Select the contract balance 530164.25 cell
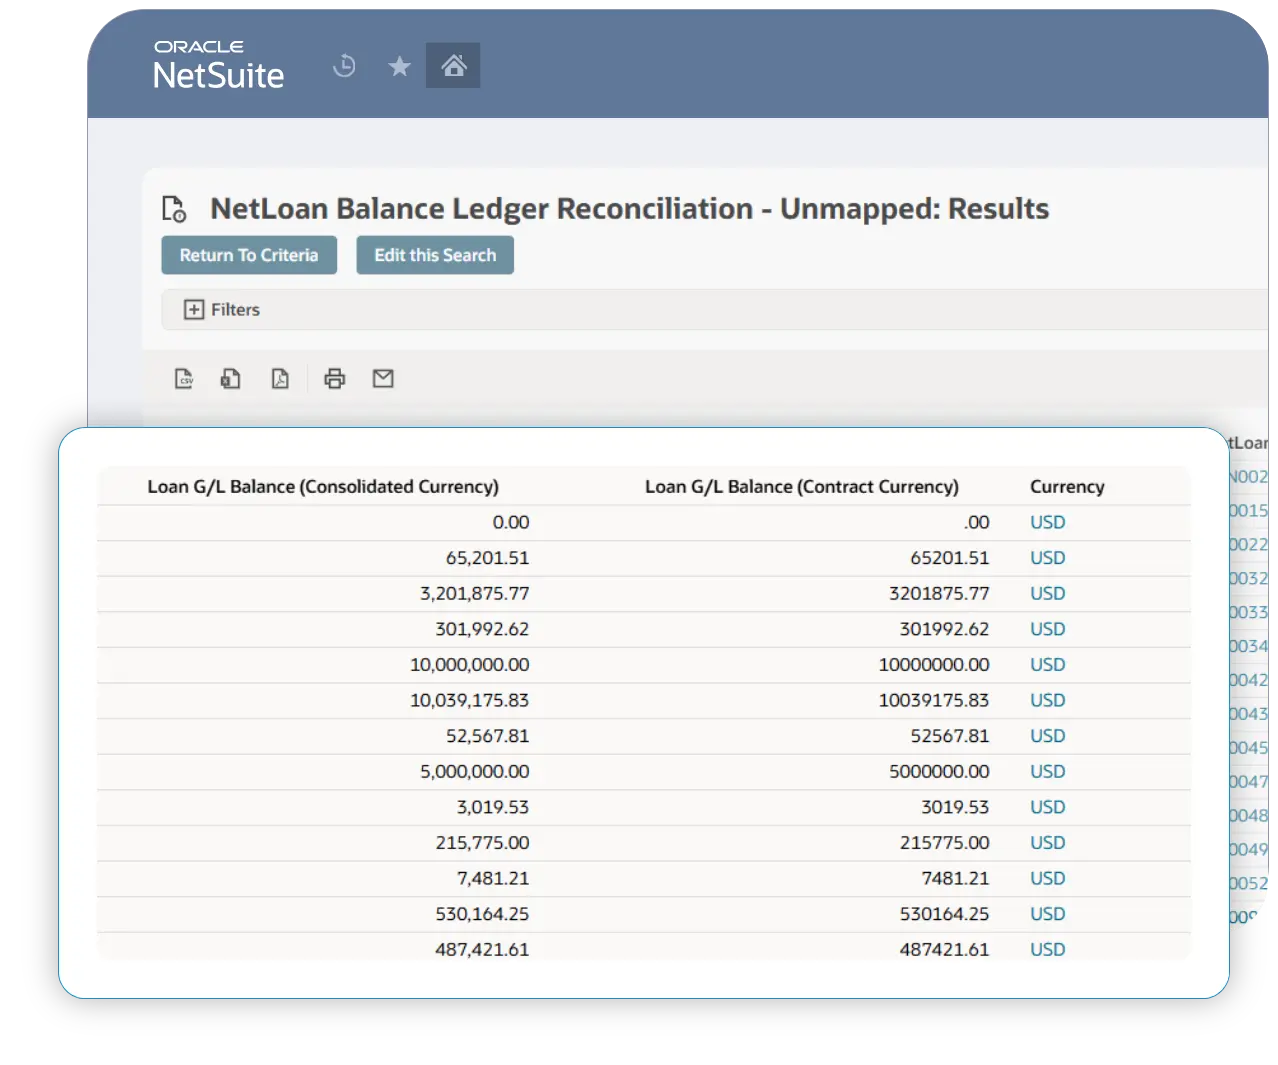The width and height of the screenshot is (1278, 1065). click(x=944, y=914)
